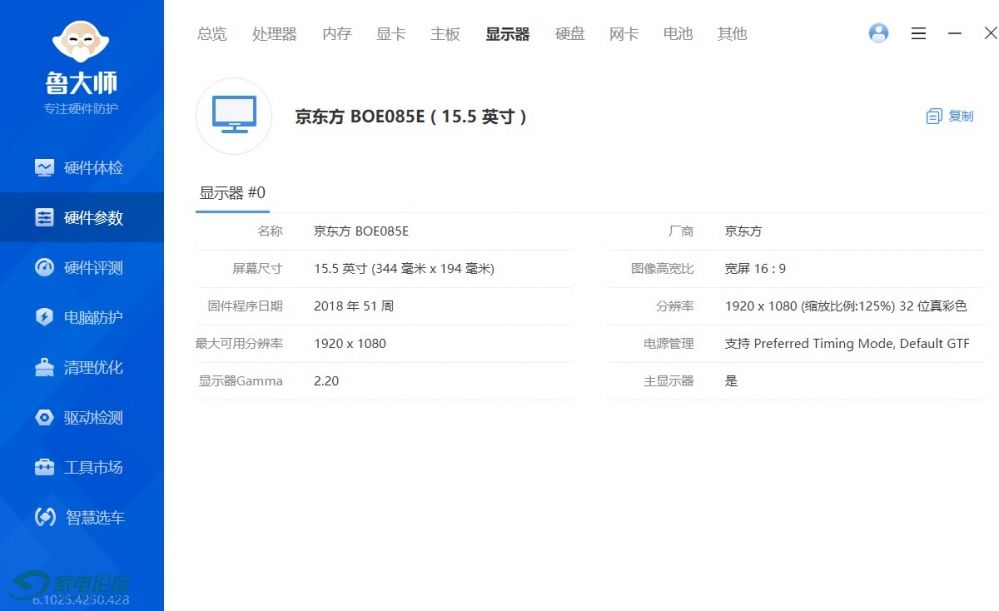Click the 主显示器 field label
Screen dimensions: 999x611
pyautogui.click(x=668, y=381)
